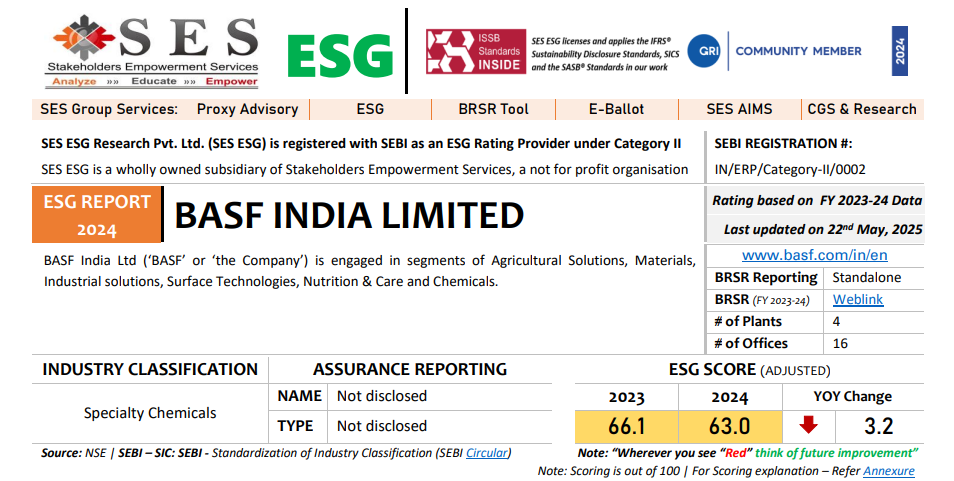Click the 2023 column header

[x=627, y=397]
